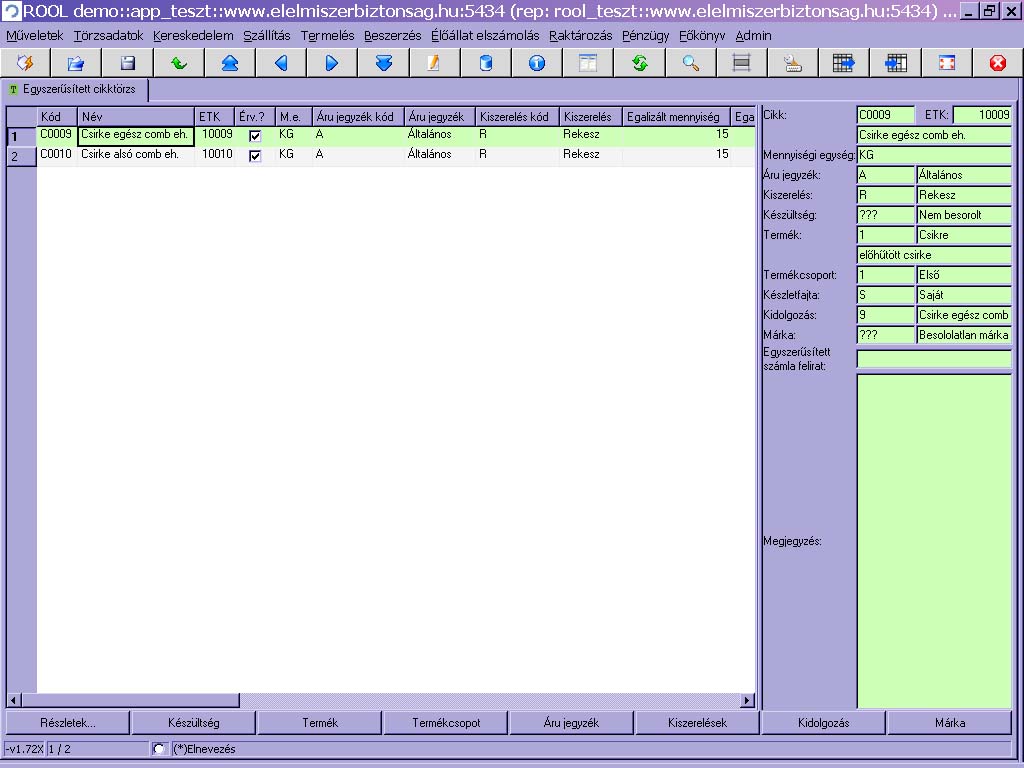Click the Készültség field 'Nem besorolt'
This screenshot has height=768, width=1024.
pos(964,215)
